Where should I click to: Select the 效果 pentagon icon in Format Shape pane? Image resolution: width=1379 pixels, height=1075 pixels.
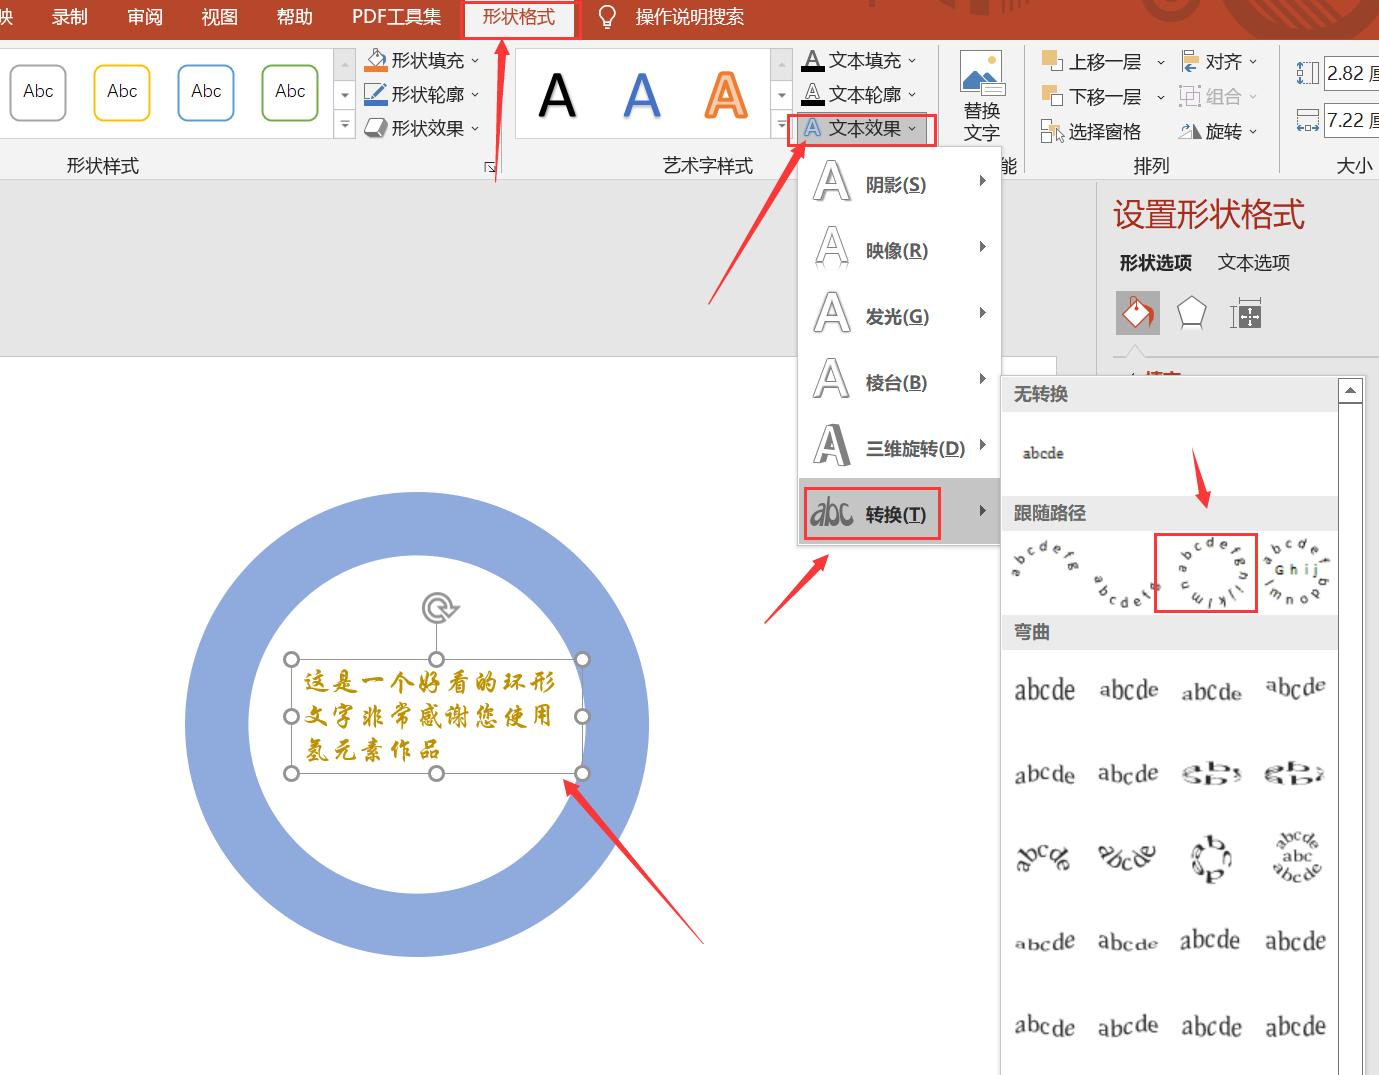(x=1191, y=313)
